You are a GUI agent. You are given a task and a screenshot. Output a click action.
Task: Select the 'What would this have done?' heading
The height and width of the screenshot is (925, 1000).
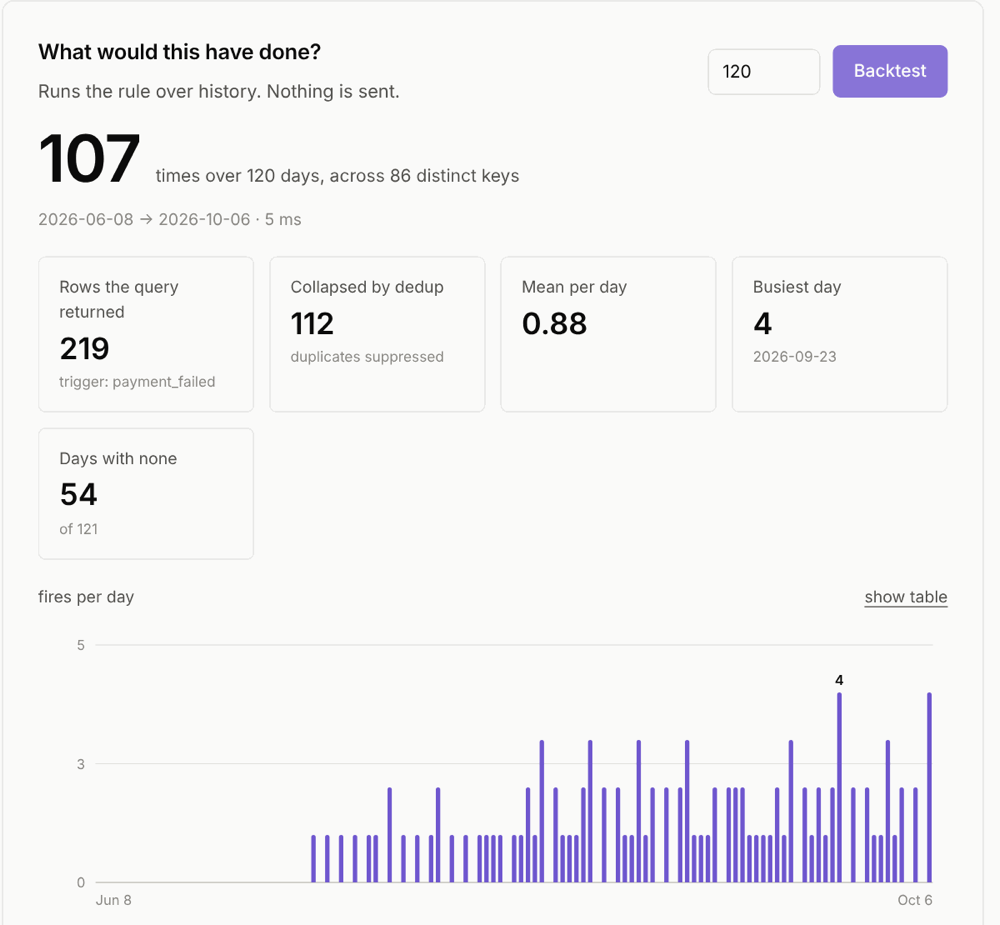click(x=179, y=52)
